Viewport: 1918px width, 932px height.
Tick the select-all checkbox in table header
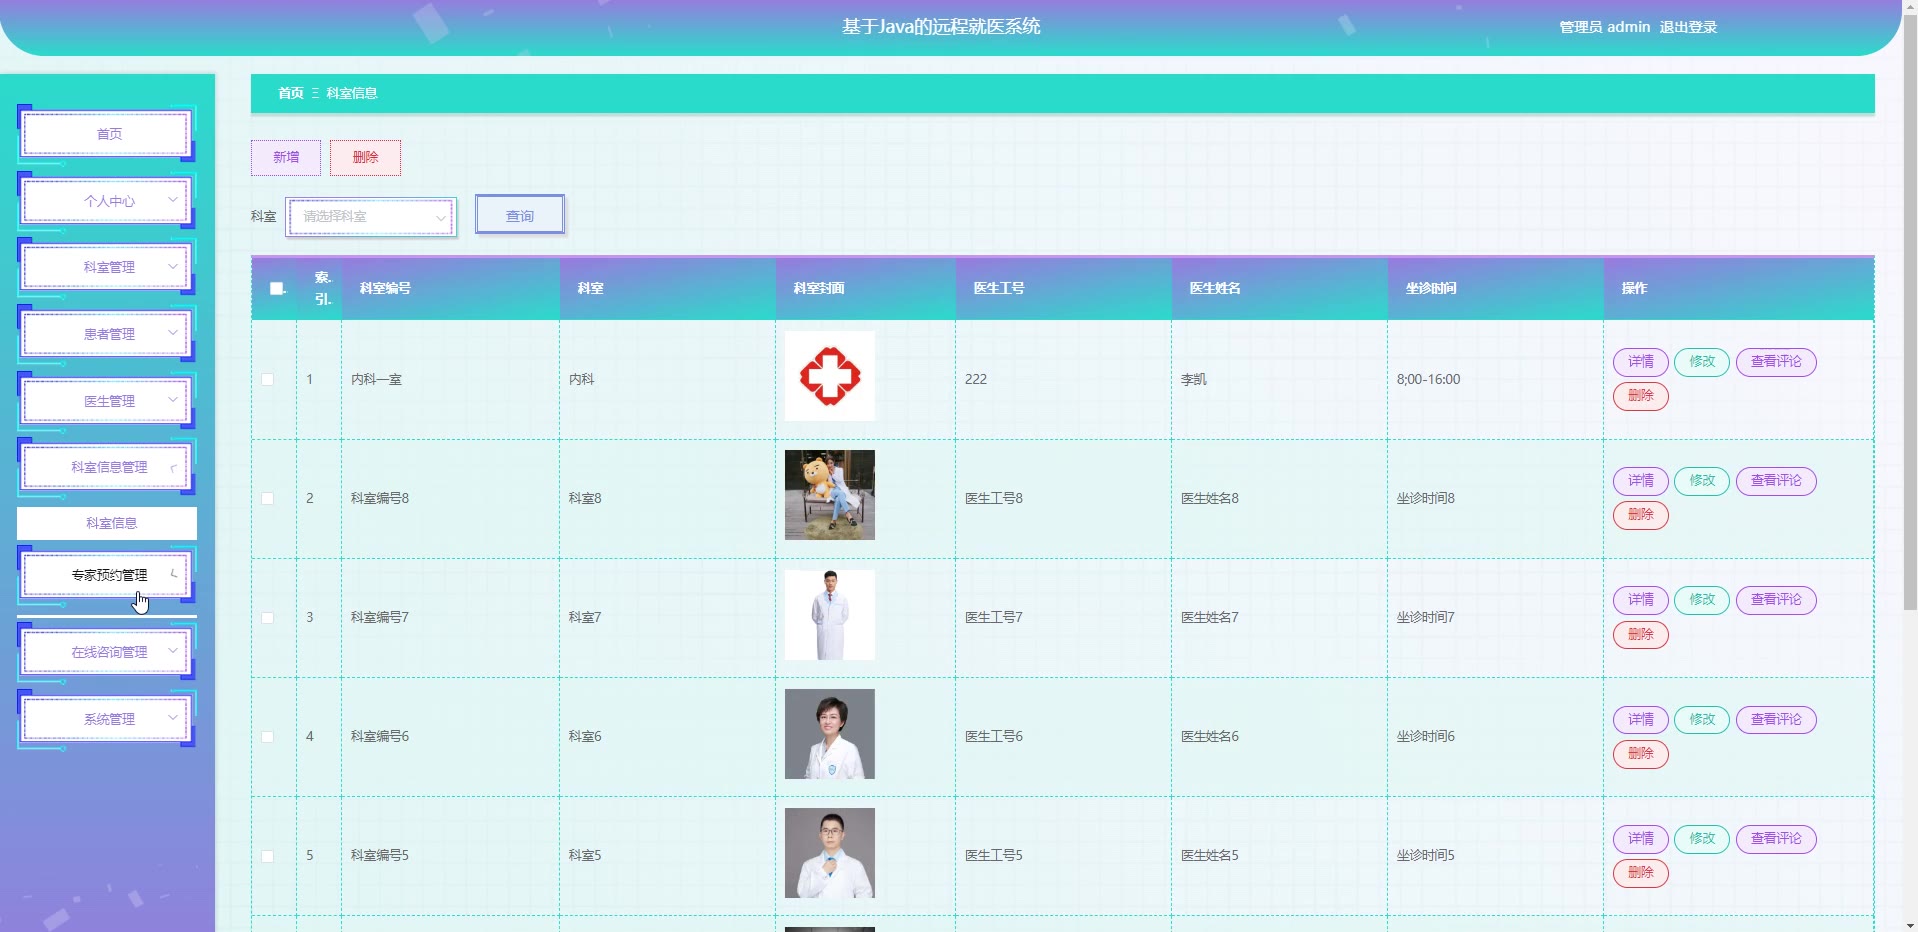point(277,289)
